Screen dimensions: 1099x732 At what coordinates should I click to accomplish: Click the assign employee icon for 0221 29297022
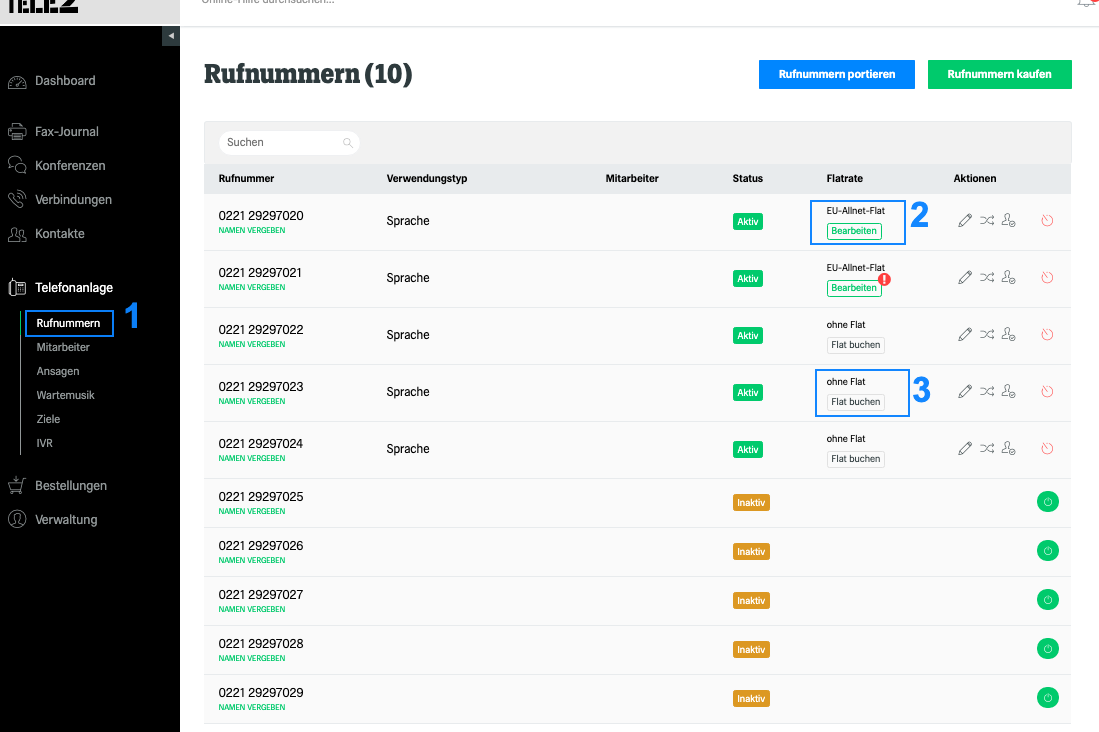[x=1009, y=334]
